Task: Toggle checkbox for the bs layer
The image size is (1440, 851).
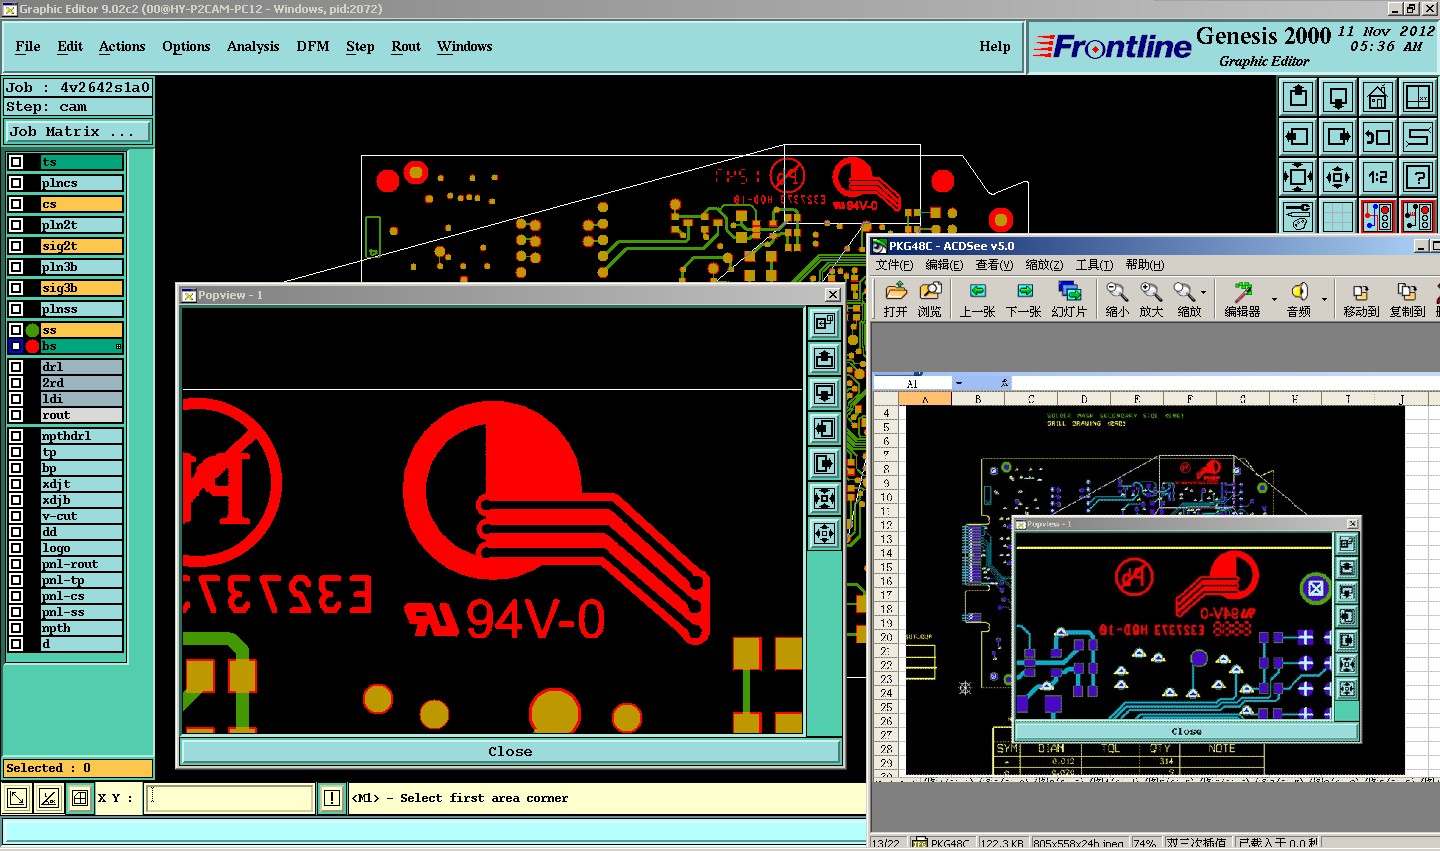Action: pos(16,346)
